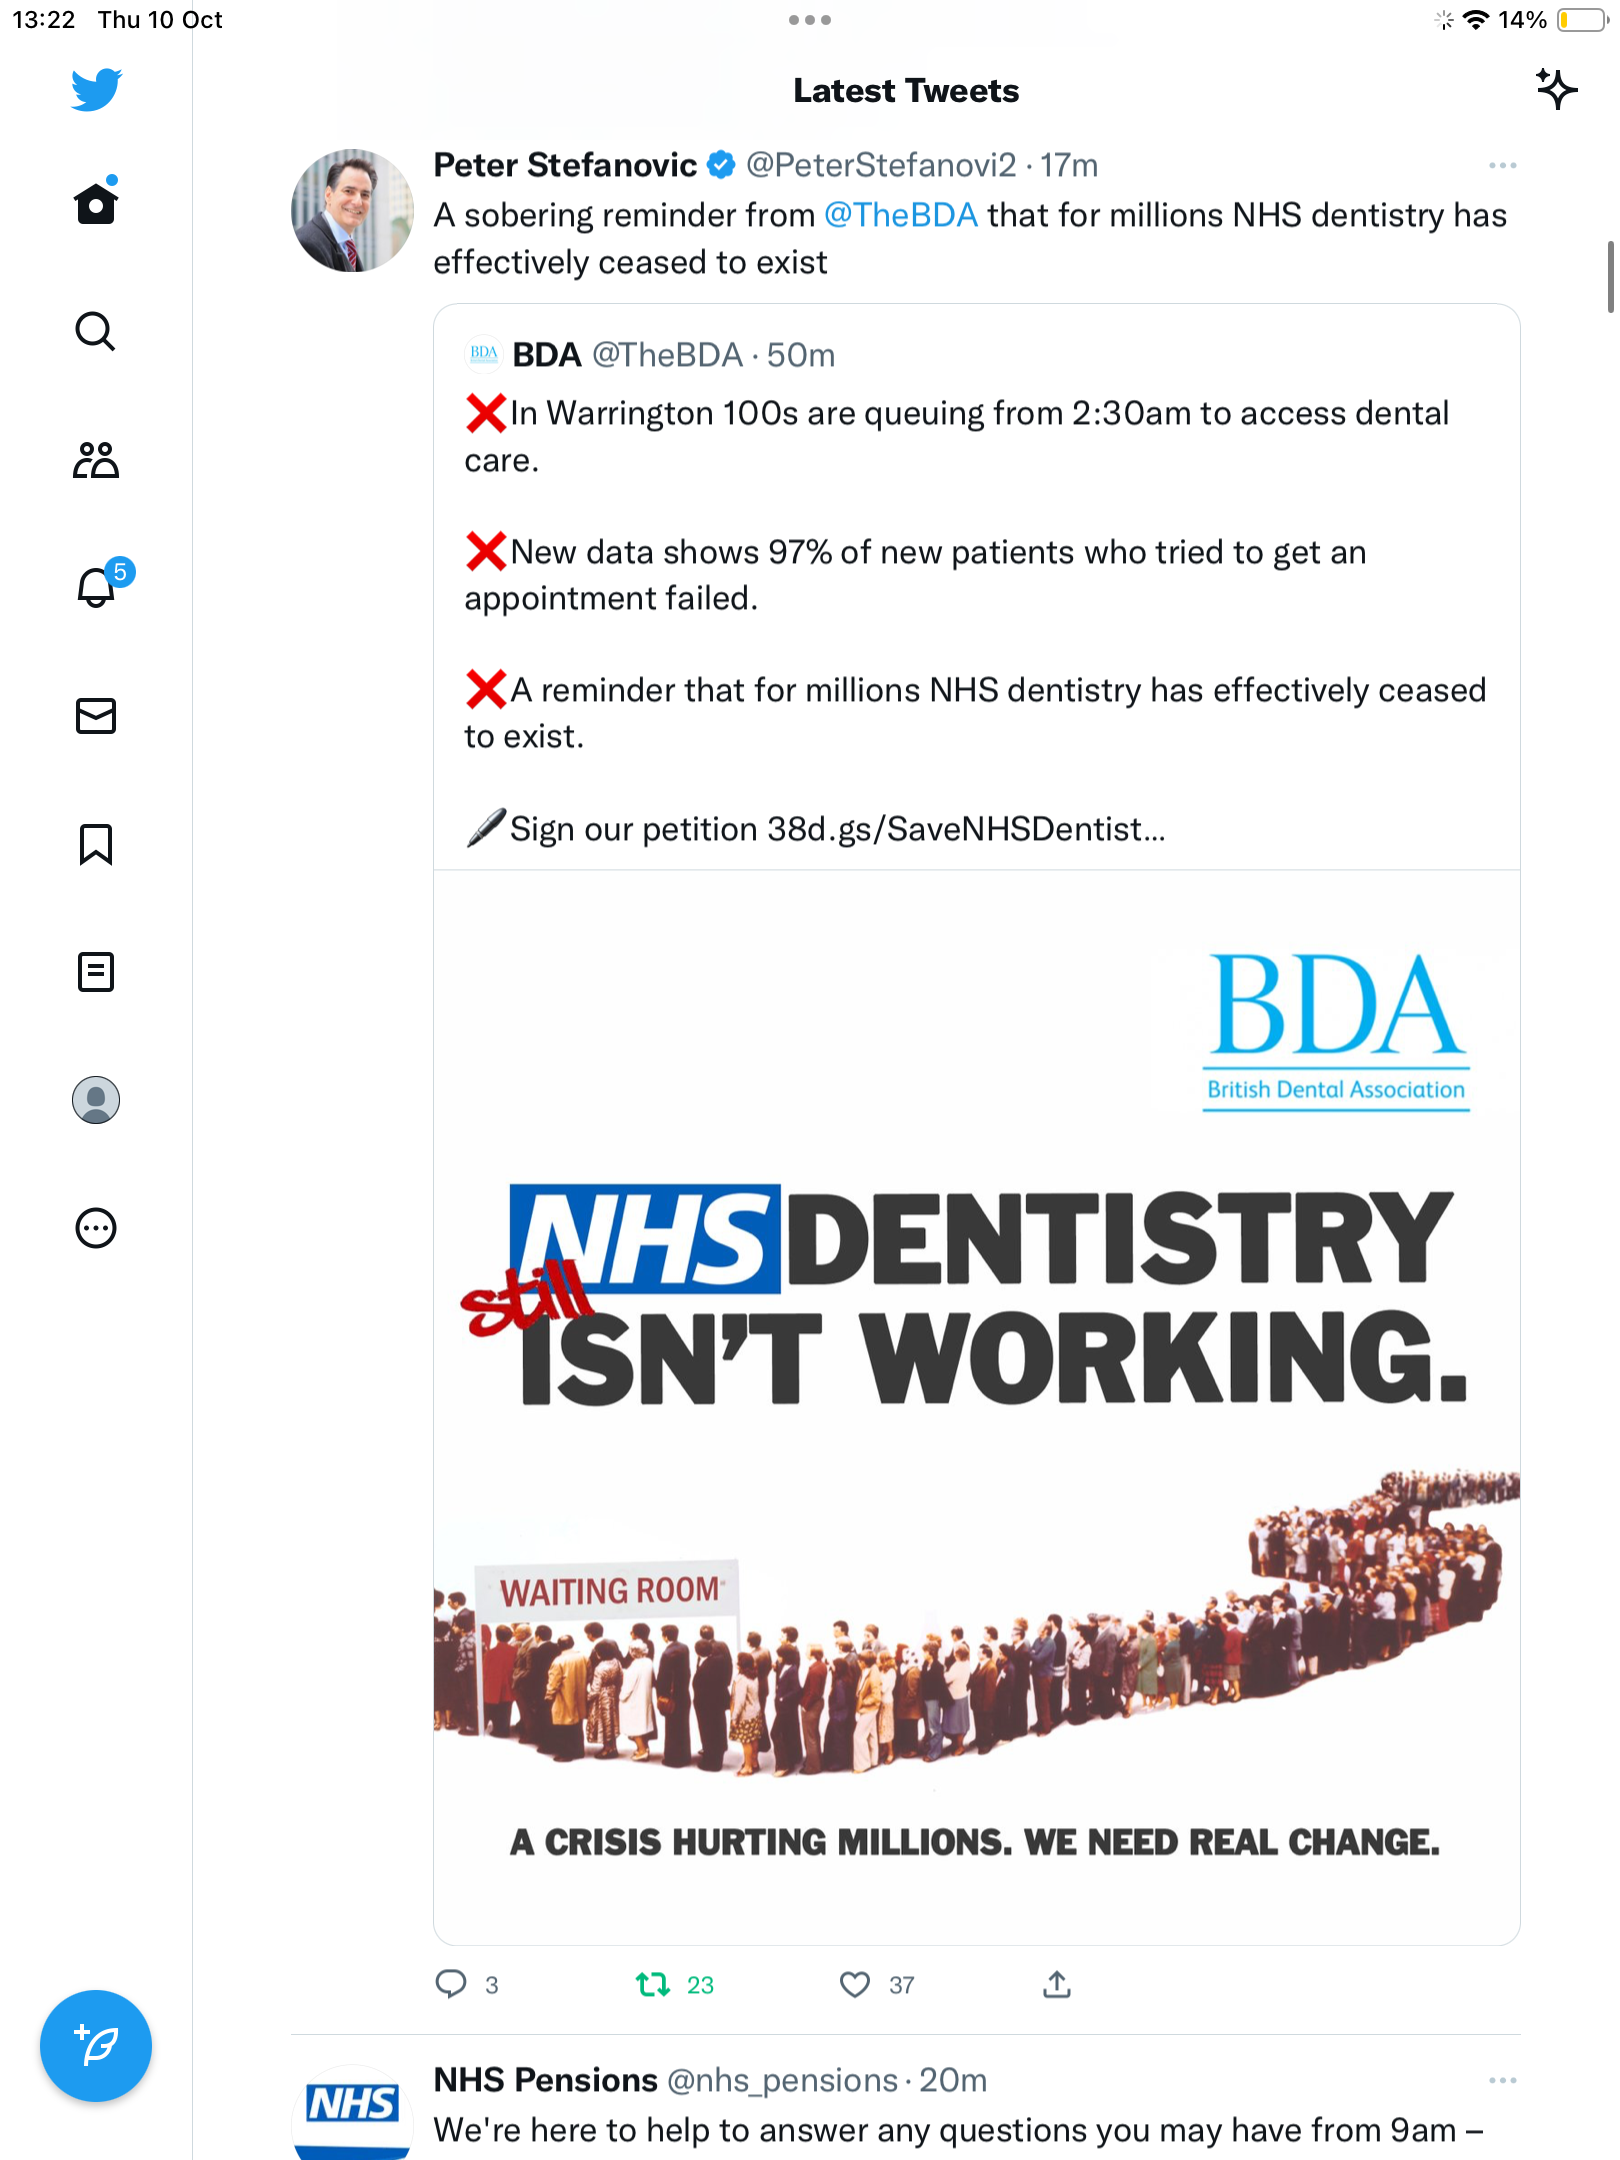The height and width of the screenshot is (2160, 1620).
Task: Expand the More circle menu in sidebar
Action: click(96, 1228)
